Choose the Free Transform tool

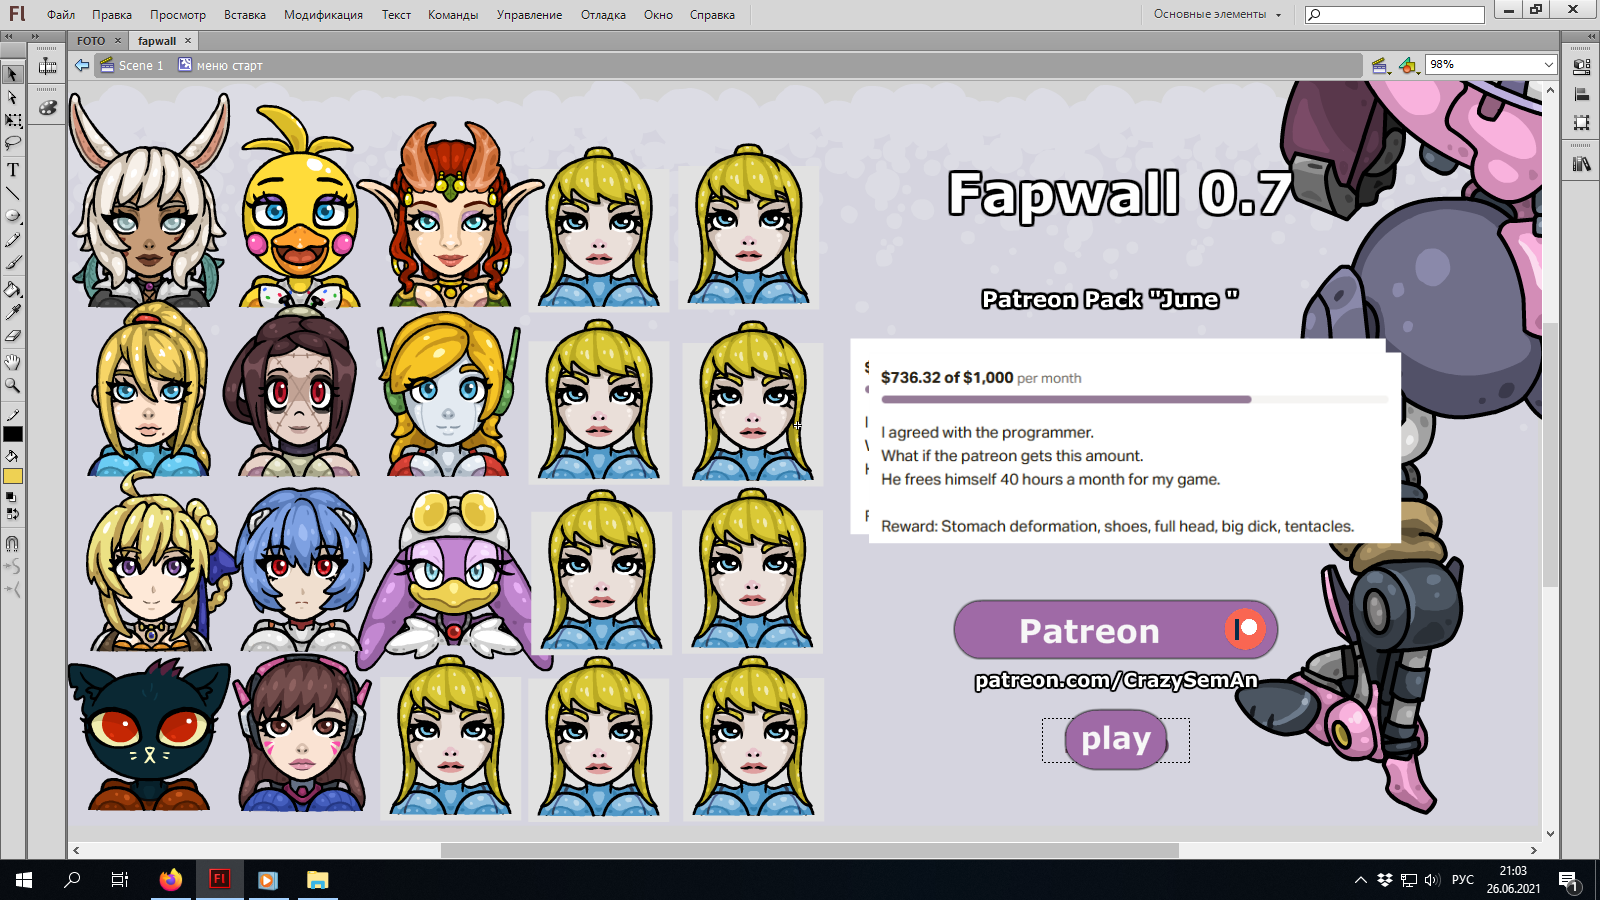point(13,121)
